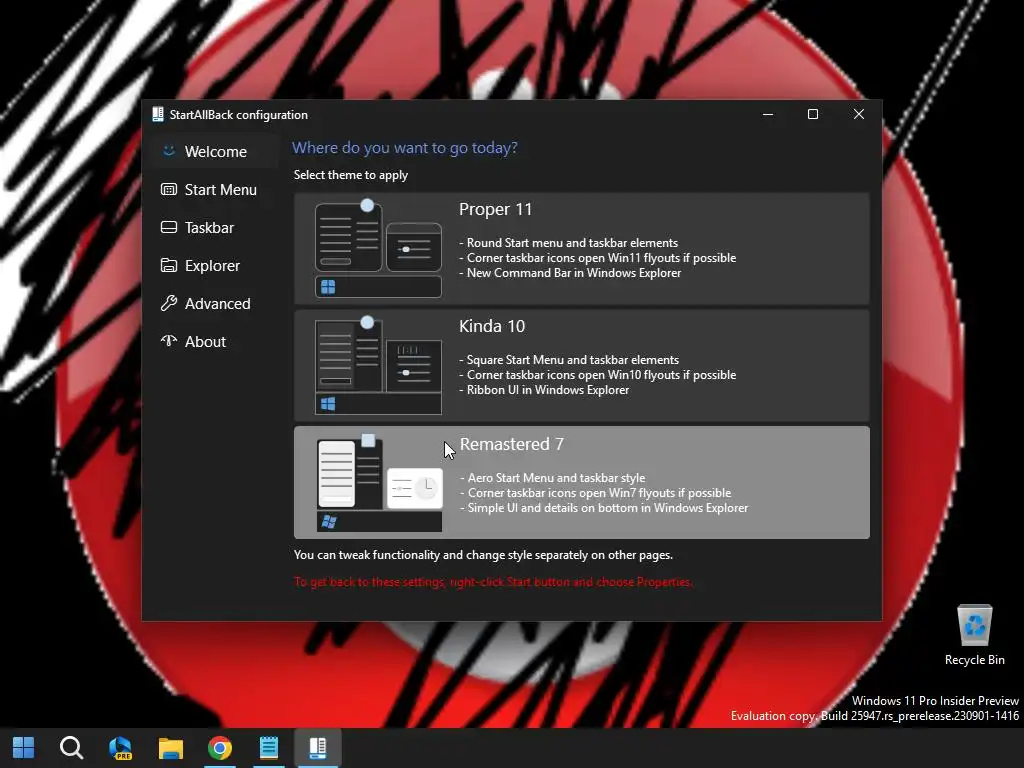Click the Taskbar sidebar icon
The width and height of the screenshot is (1024, 768).
[168, 227]
